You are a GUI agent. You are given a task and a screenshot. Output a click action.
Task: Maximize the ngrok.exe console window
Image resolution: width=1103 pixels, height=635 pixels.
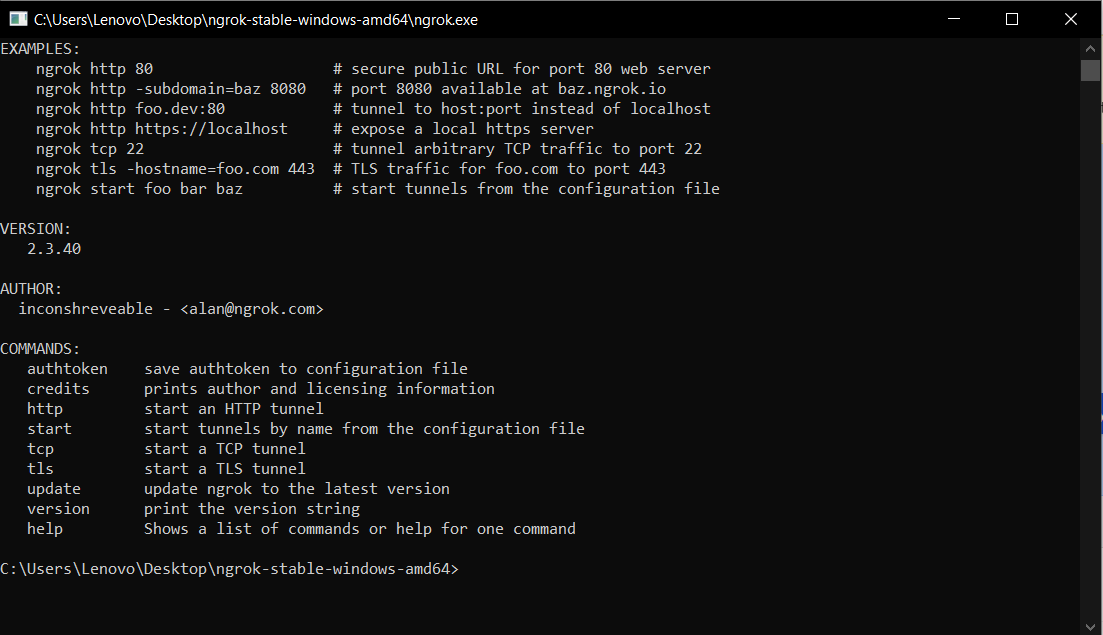(x=1011, y=19)
